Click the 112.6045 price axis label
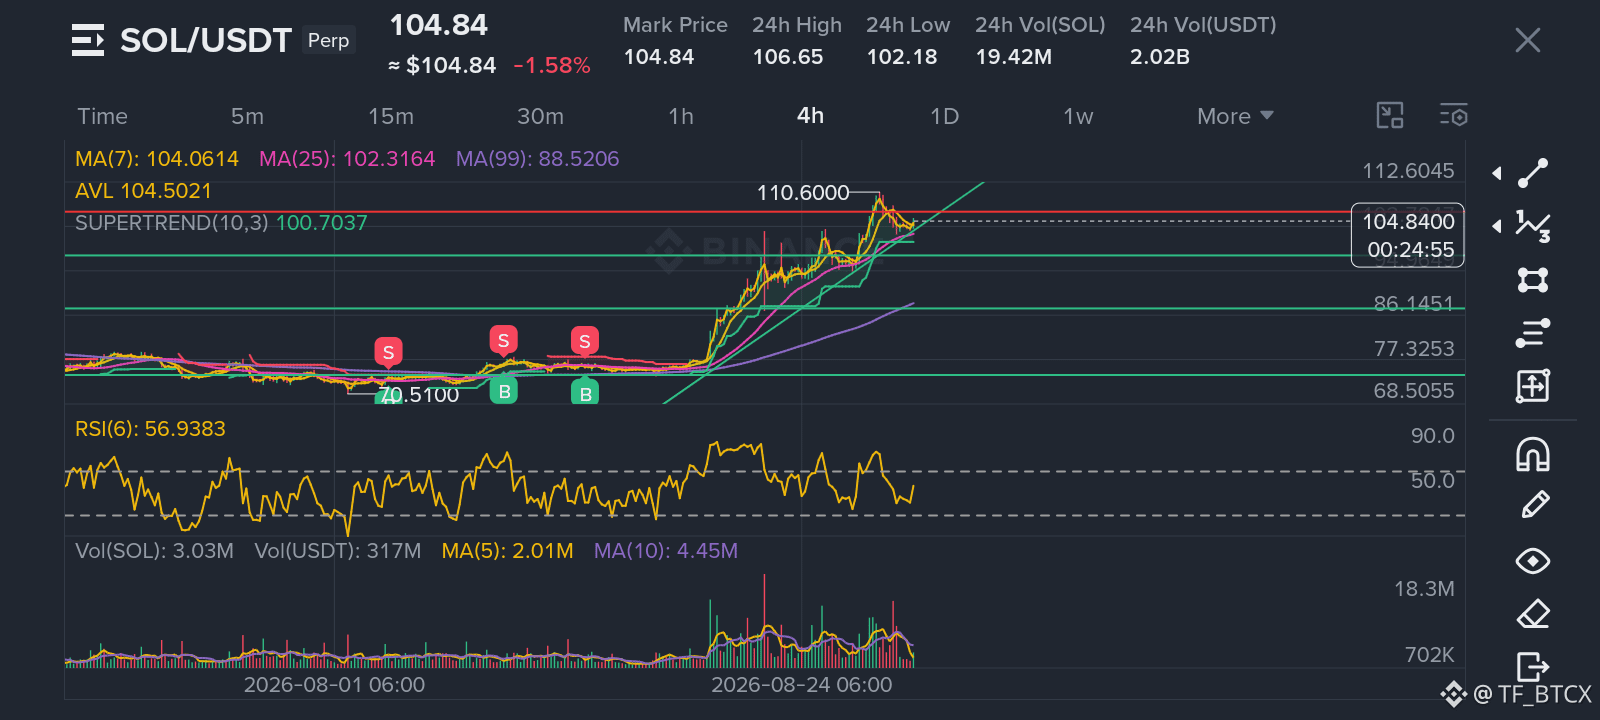Screen dimensions: 1600x720 coord(1408,171)
